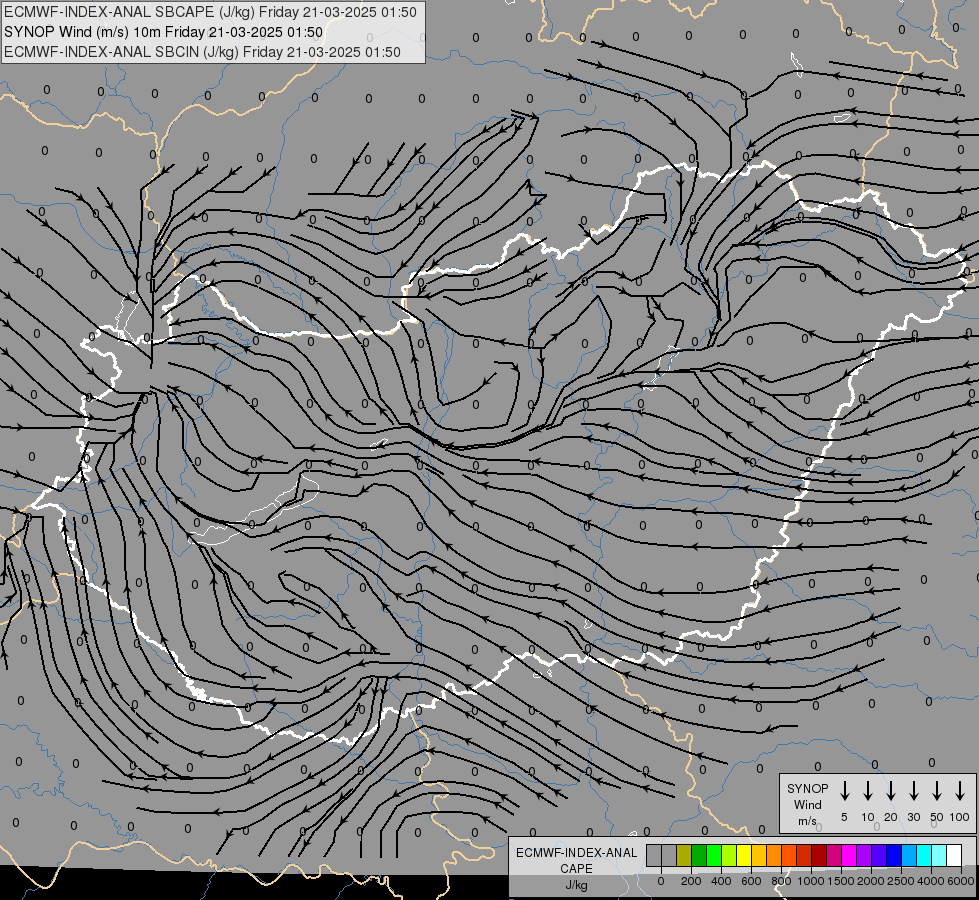Viewport: 979px width, 900px height.
Task: Click the 5 m/s wind speed label
Action: (x=844, y=817)
